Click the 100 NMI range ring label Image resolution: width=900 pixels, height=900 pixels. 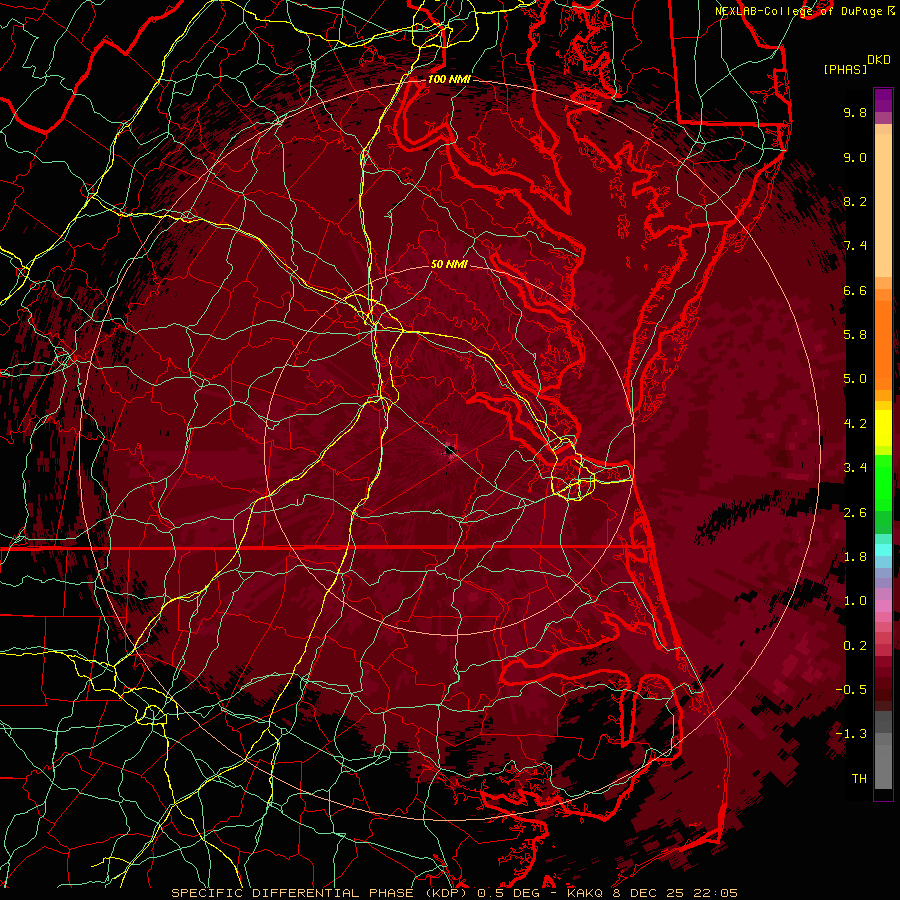point(449,79)
